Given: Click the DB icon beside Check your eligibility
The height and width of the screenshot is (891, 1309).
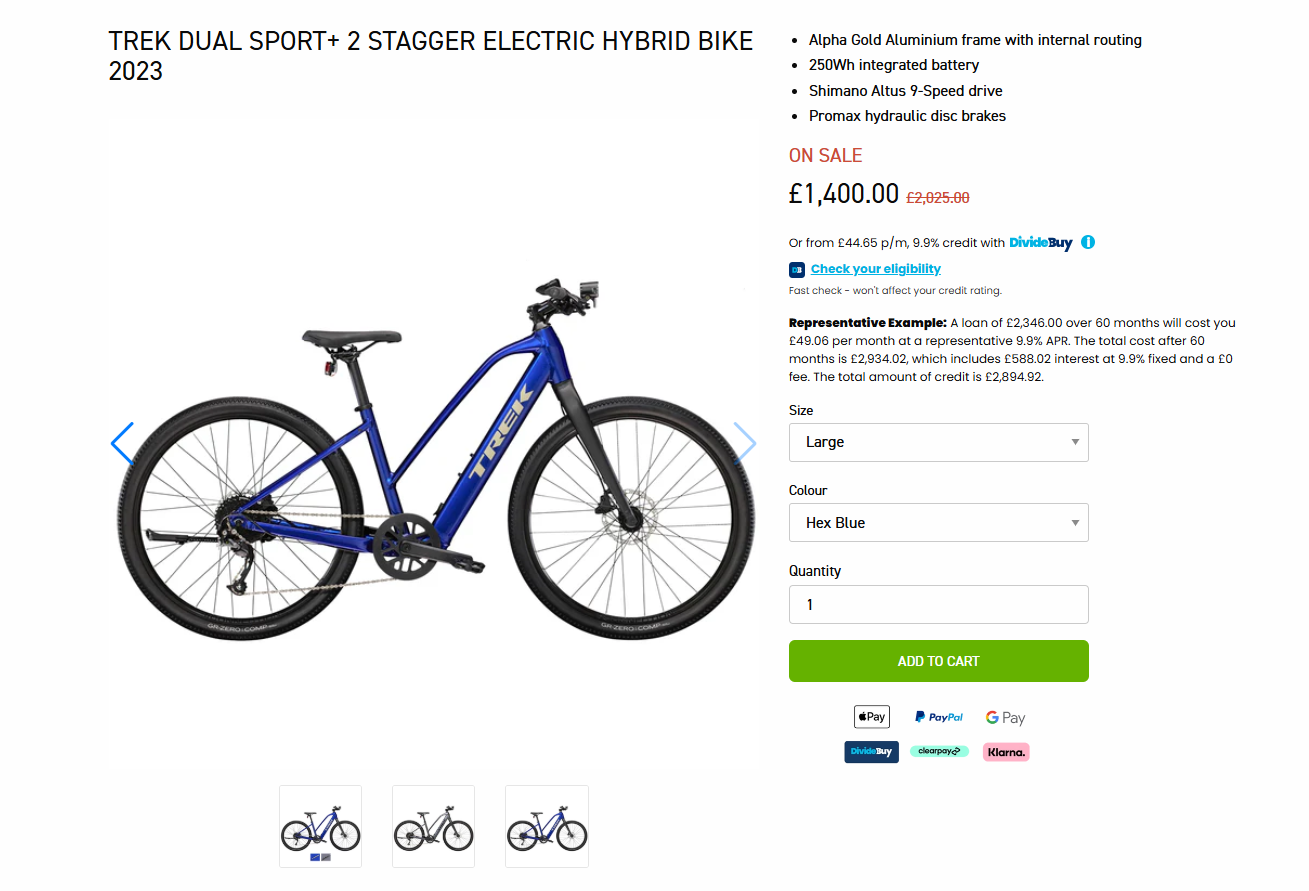Looking at the screenshot, I should 797,269.
